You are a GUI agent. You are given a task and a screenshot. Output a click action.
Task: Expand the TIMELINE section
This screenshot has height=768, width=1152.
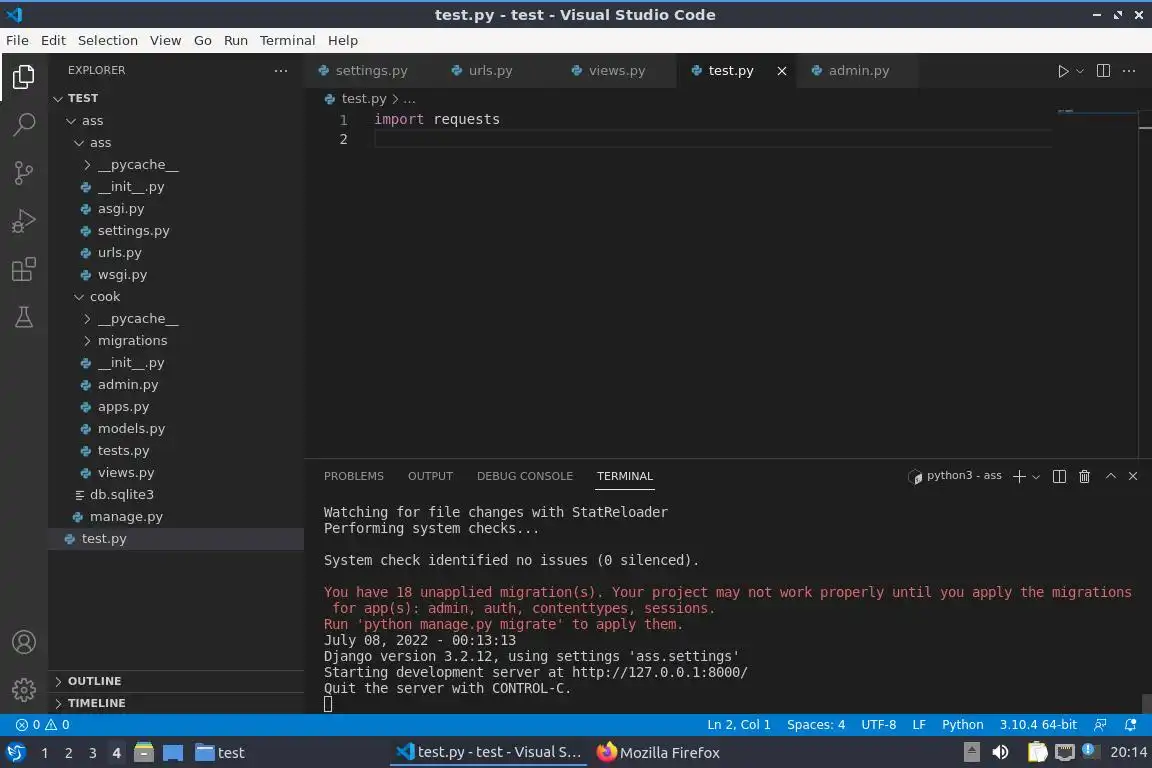click(176, 703)
